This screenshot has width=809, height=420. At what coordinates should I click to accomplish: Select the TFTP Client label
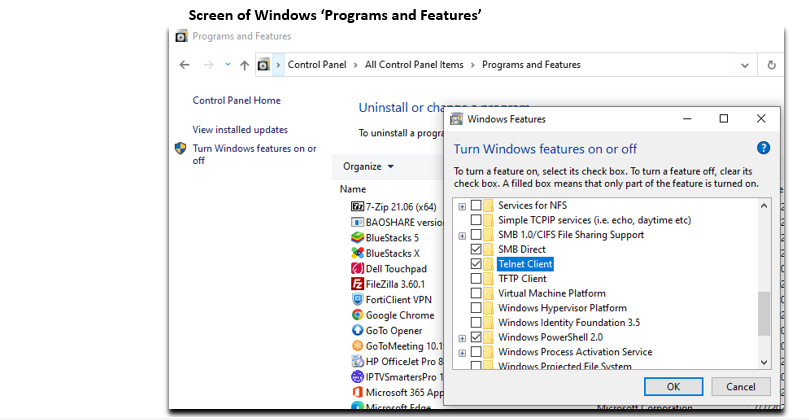(x=522, y=279)
